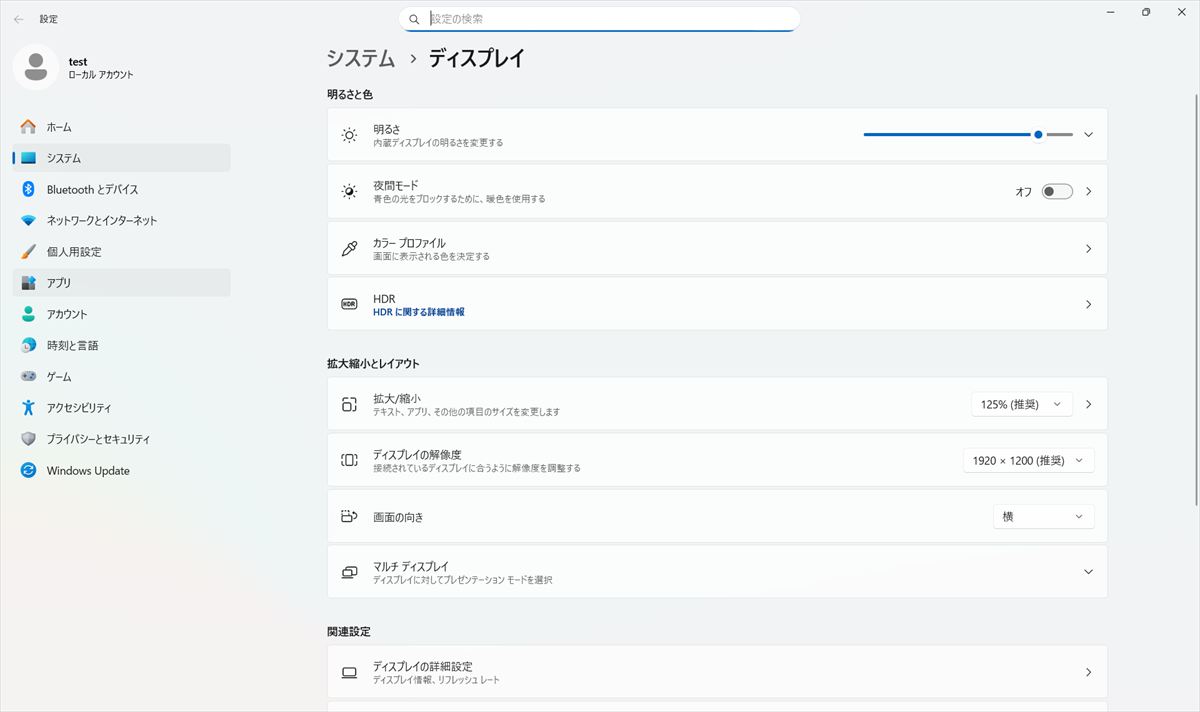Click the 時刻と言語 globe icon

[28, 345]
